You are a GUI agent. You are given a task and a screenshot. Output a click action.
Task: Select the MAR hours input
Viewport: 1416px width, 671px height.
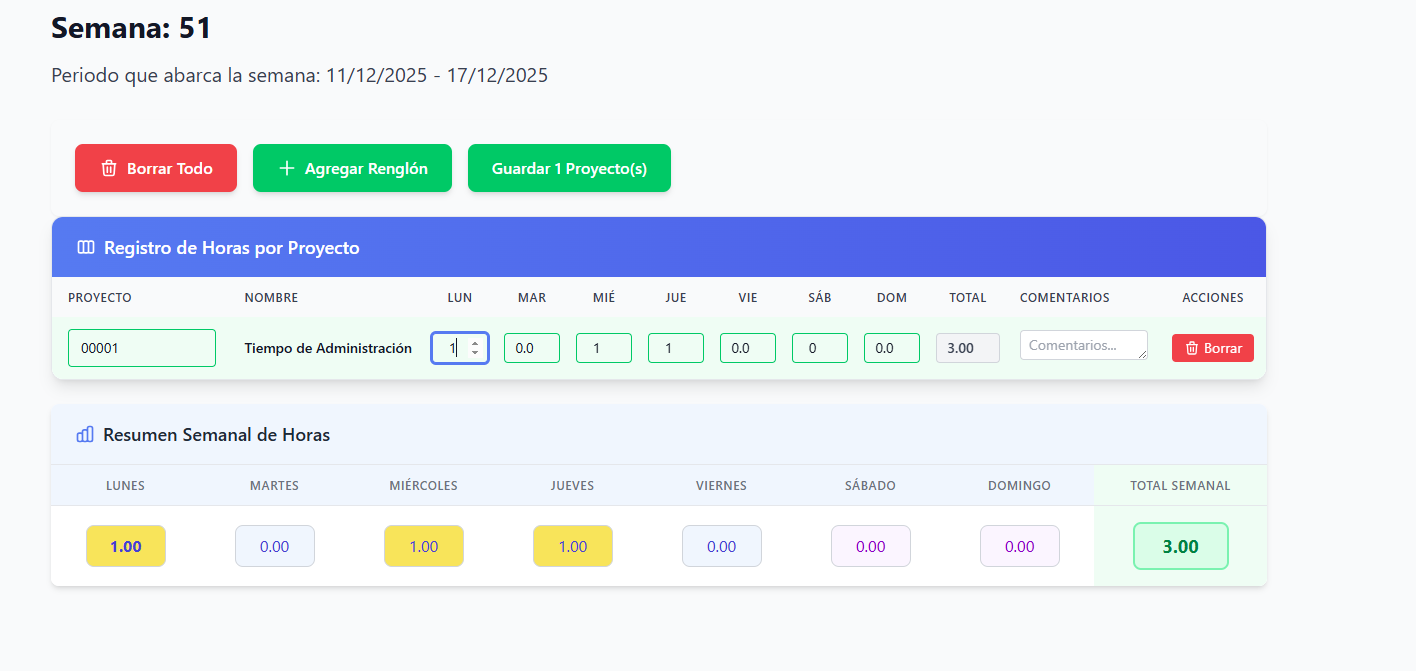[x=531, y=348]
